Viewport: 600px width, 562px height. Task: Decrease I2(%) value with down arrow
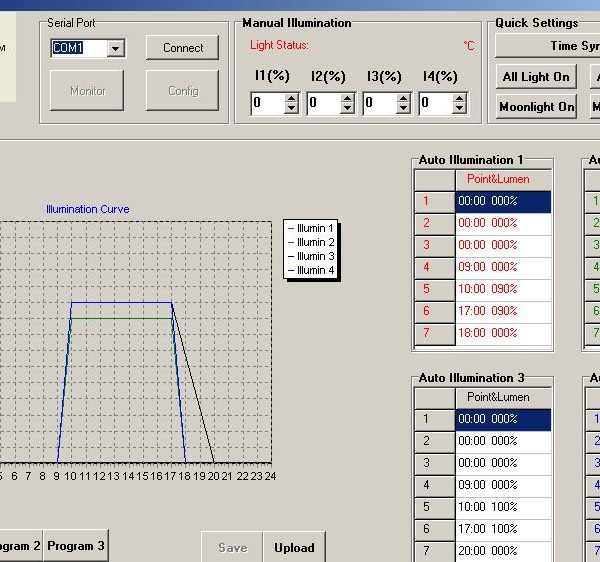point(347,109)
